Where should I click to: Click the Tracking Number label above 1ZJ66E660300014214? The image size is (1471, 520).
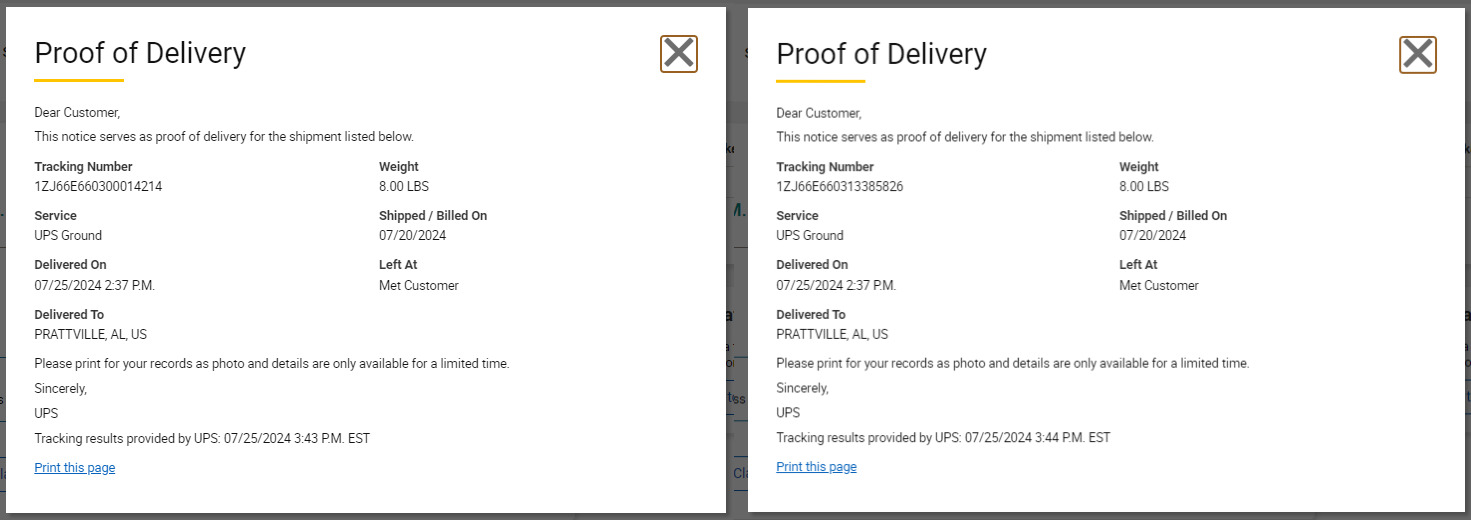(83, 167)
